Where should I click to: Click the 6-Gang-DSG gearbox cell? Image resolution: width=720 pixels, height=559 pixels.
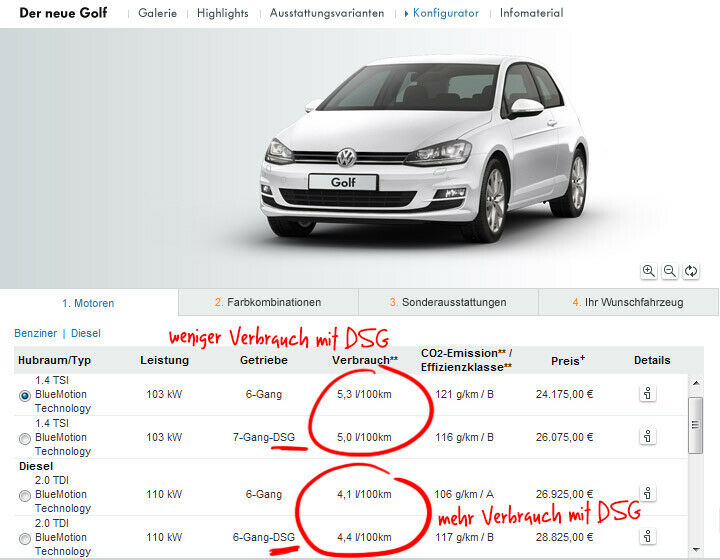click(264, 537)
